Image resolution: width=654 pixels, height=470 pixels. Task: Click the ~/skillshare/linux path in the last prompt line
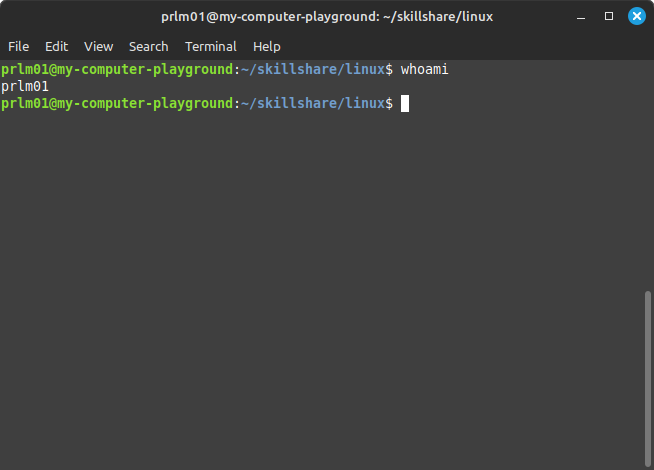[x=312, y=103]
